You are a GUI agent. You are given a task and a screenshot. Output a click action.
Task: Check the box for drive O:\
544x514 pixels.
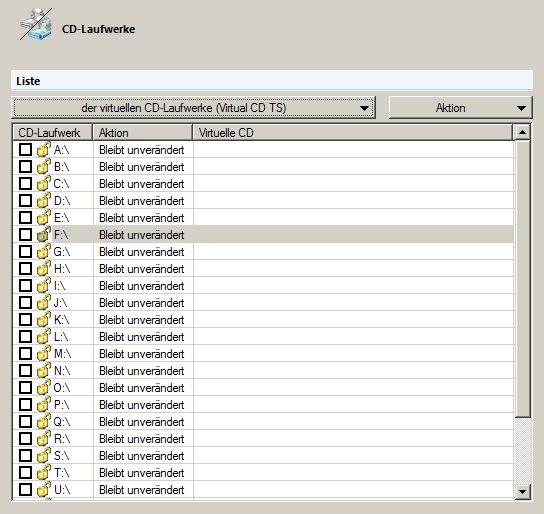pyautogui.click(x=25, y=387)
